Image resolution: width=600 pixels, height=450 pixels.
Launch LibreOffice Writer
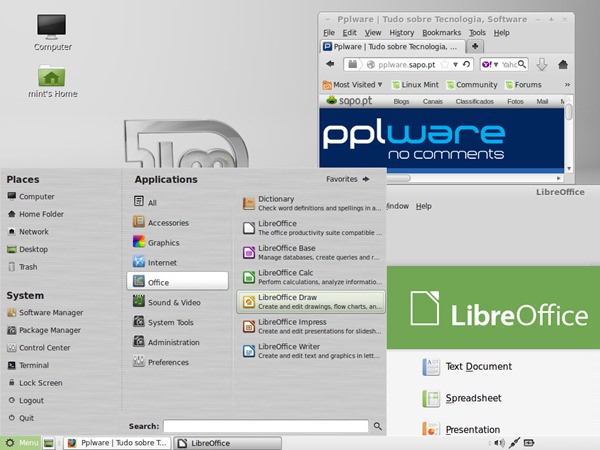pyautogui.click(x=311, y=351)
